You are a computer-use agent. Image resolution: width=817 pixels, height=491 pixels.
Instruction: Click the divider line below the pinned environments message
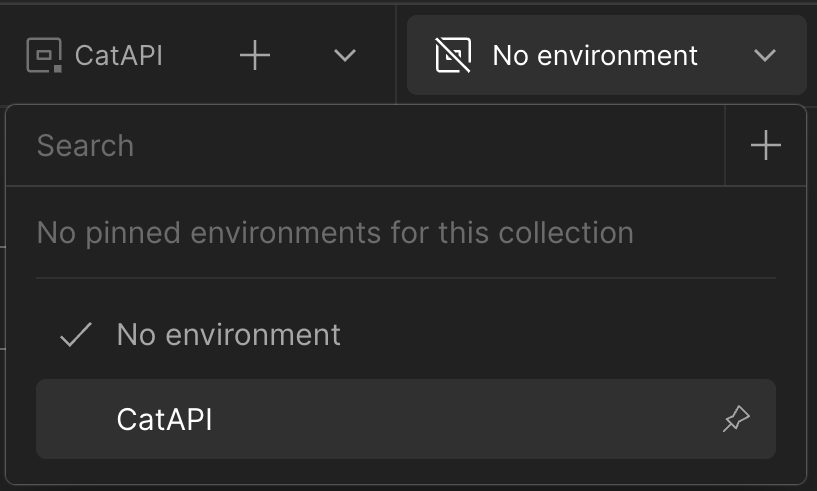pos(405,278)
